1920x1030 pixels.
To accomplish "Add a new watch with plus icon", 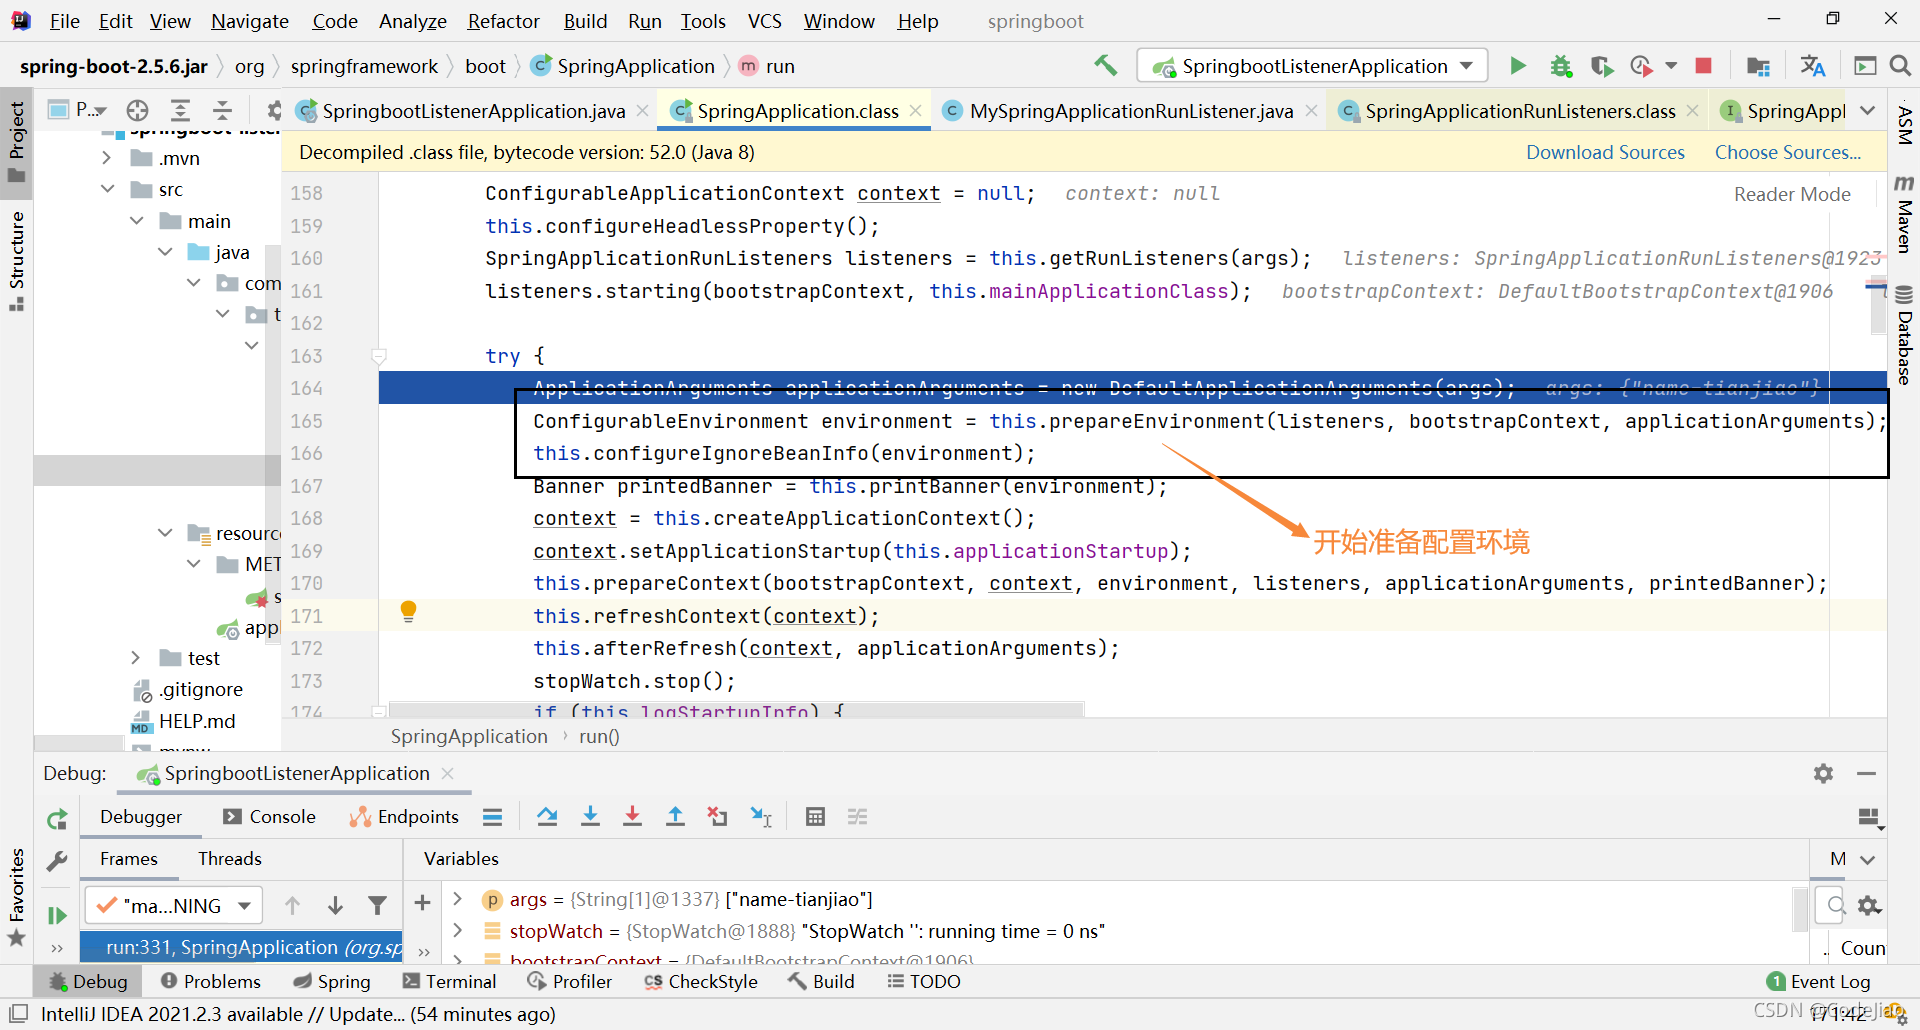I will (422, 903).
